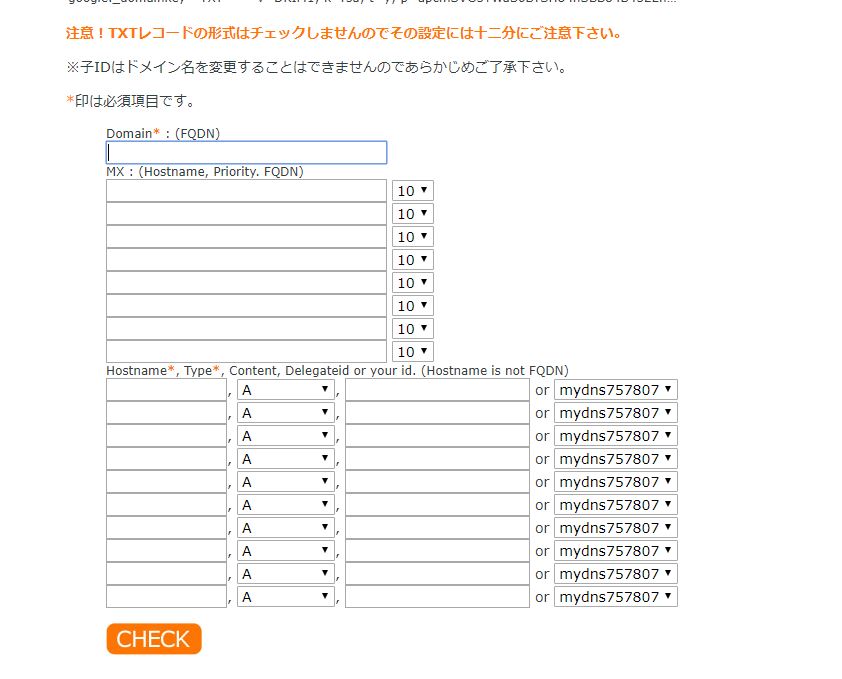Open the fourth MX priority dropdown
Image resolution: width=842 pixels, height=679 pixels.
[x=412, y=260]
